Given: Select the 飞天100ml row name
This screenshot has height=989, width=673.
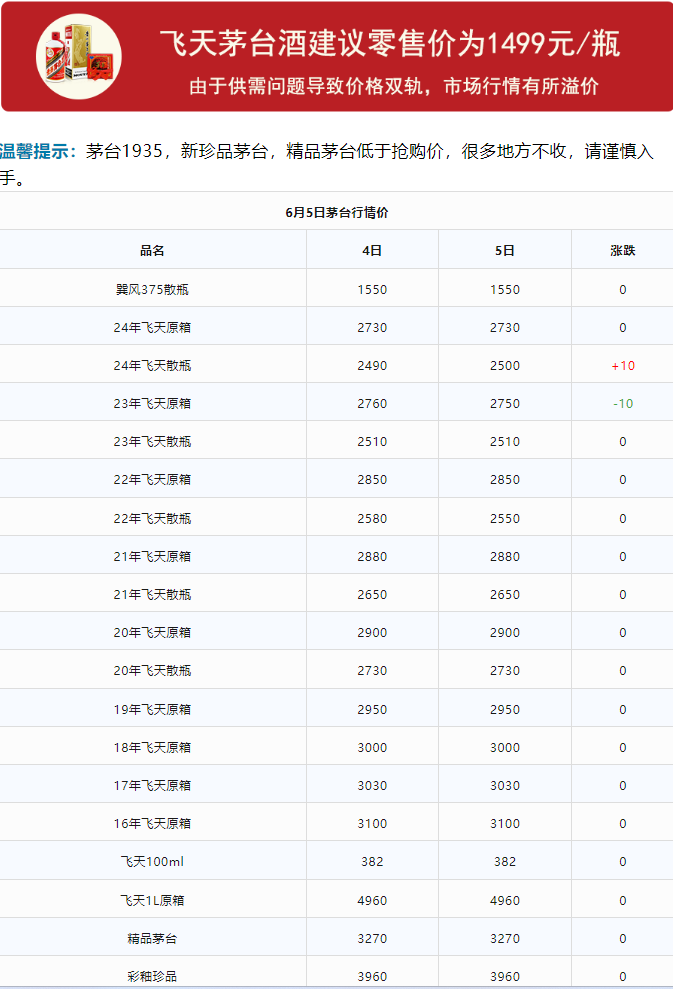Looking at the screenshot, I should 152,862.
